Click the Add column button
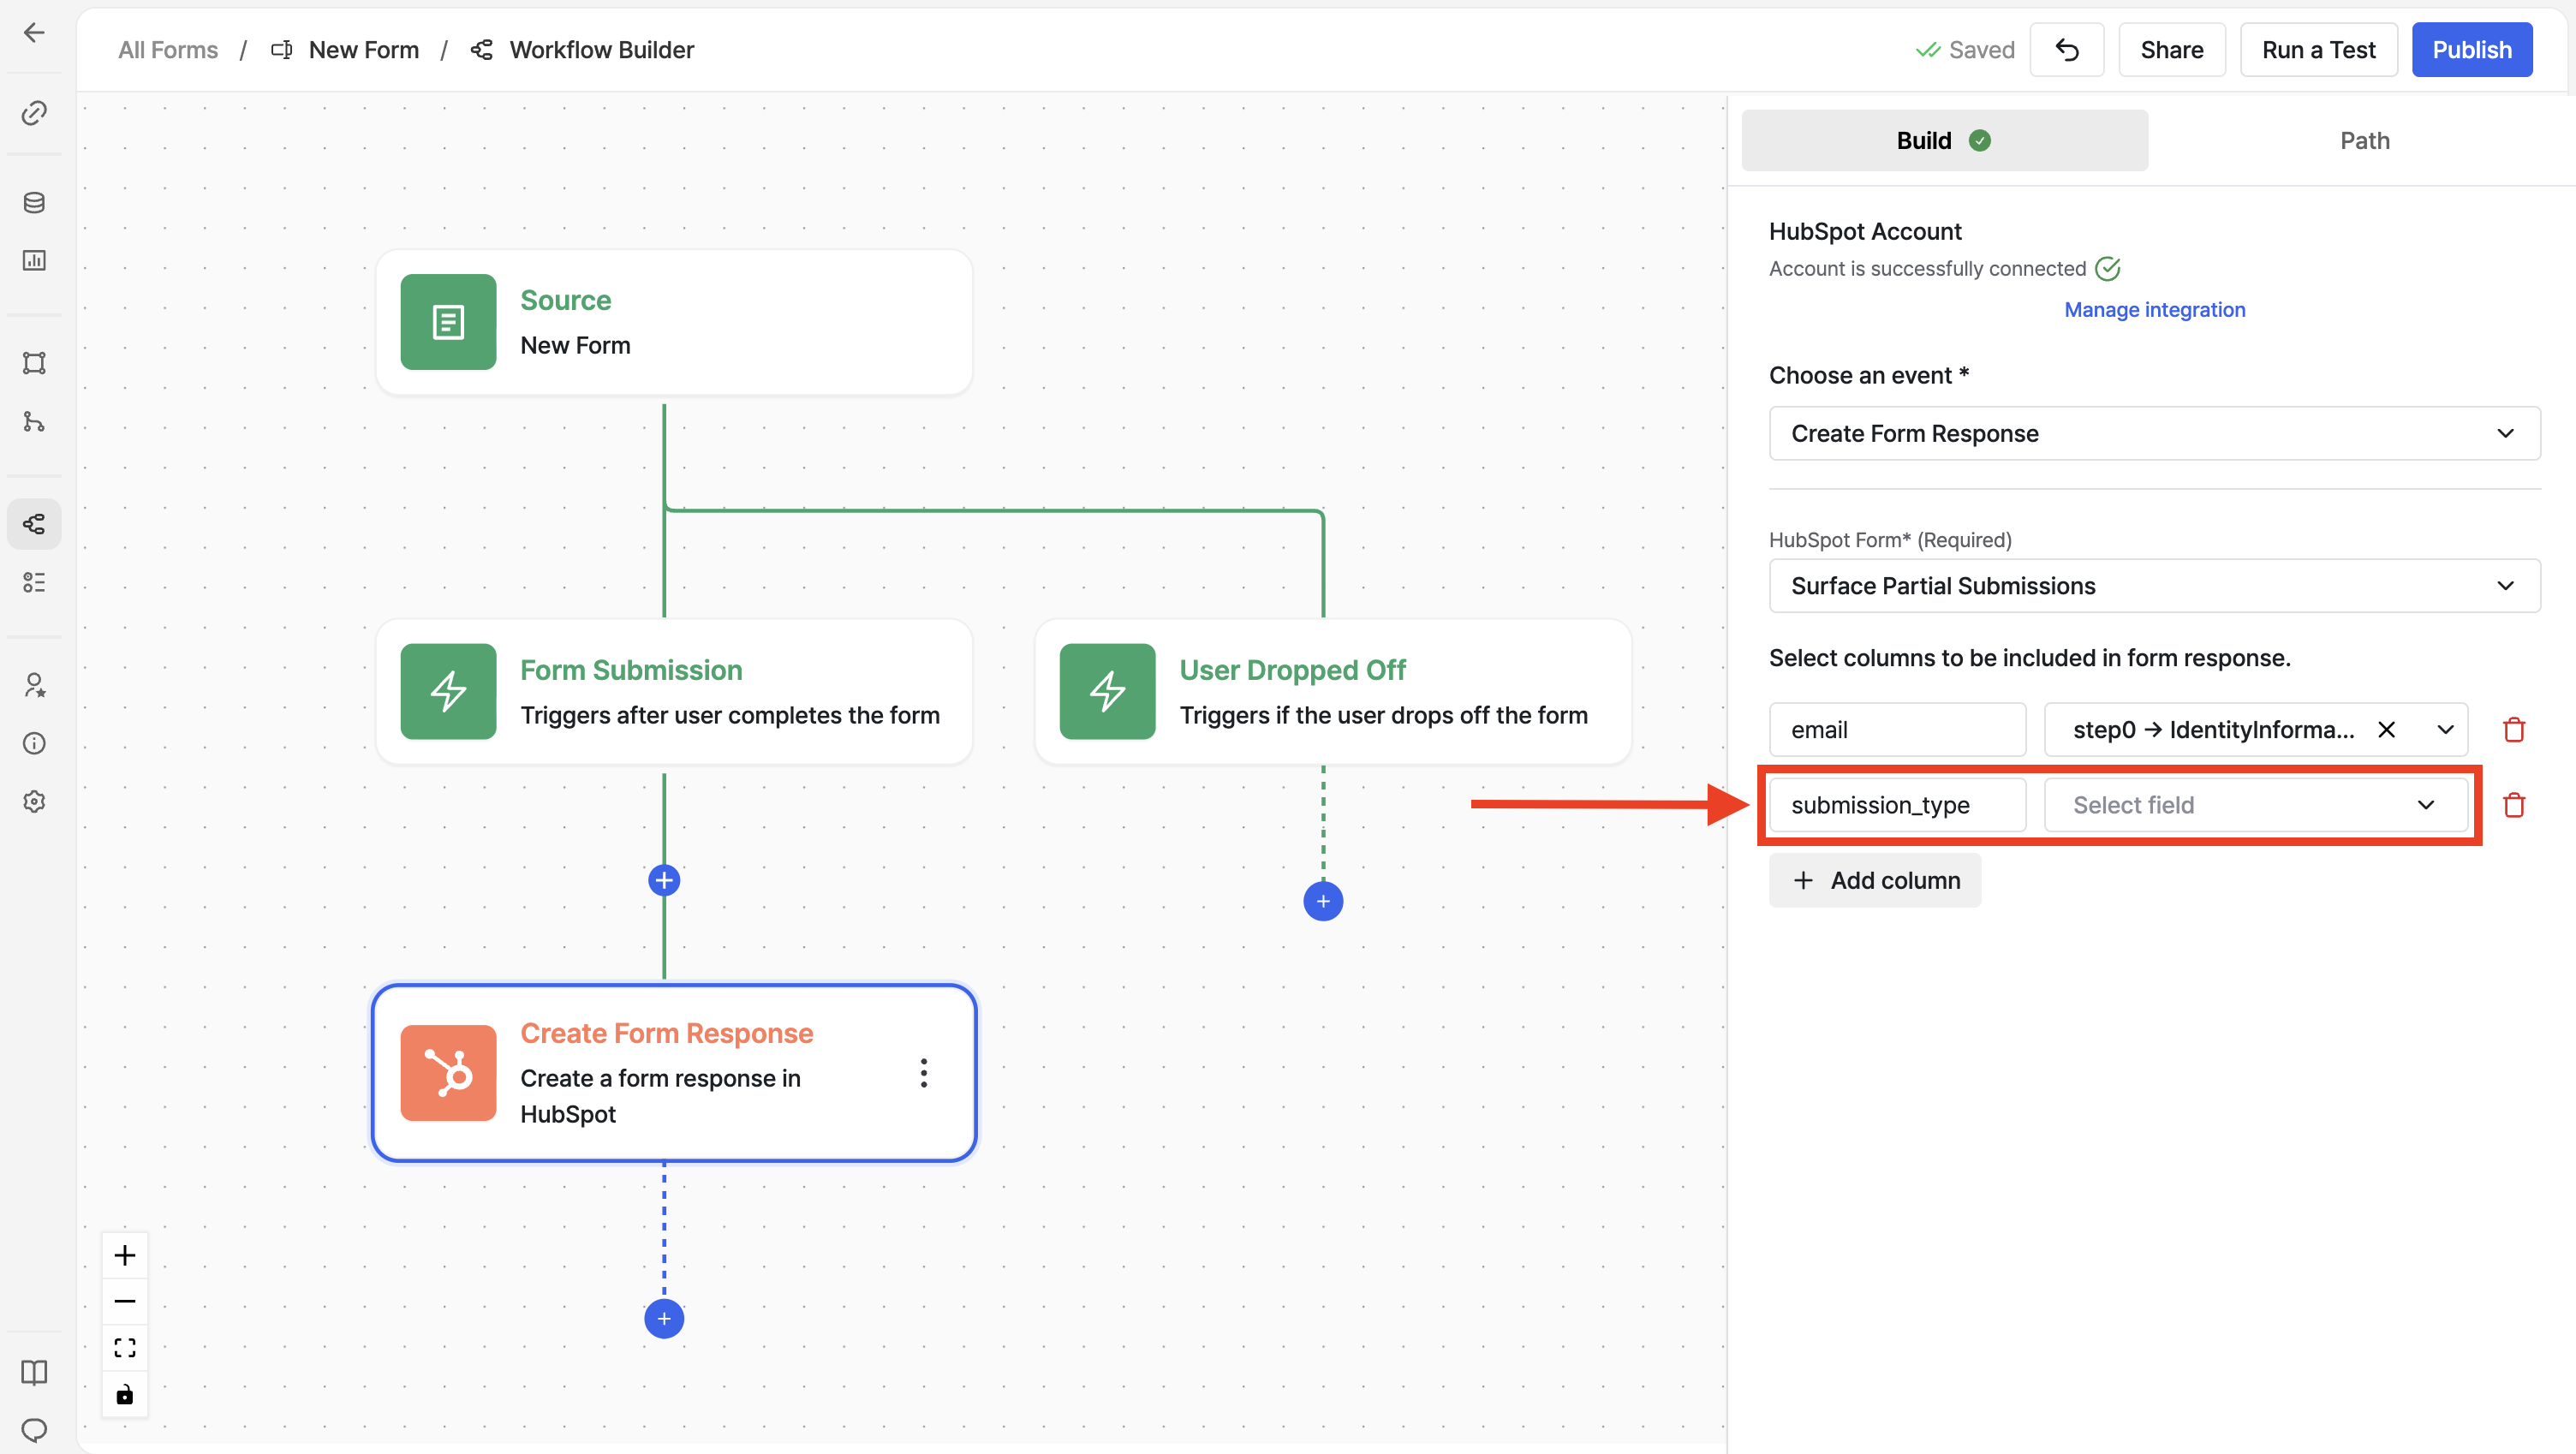 pyautogui.click(x=1874, y=880)
